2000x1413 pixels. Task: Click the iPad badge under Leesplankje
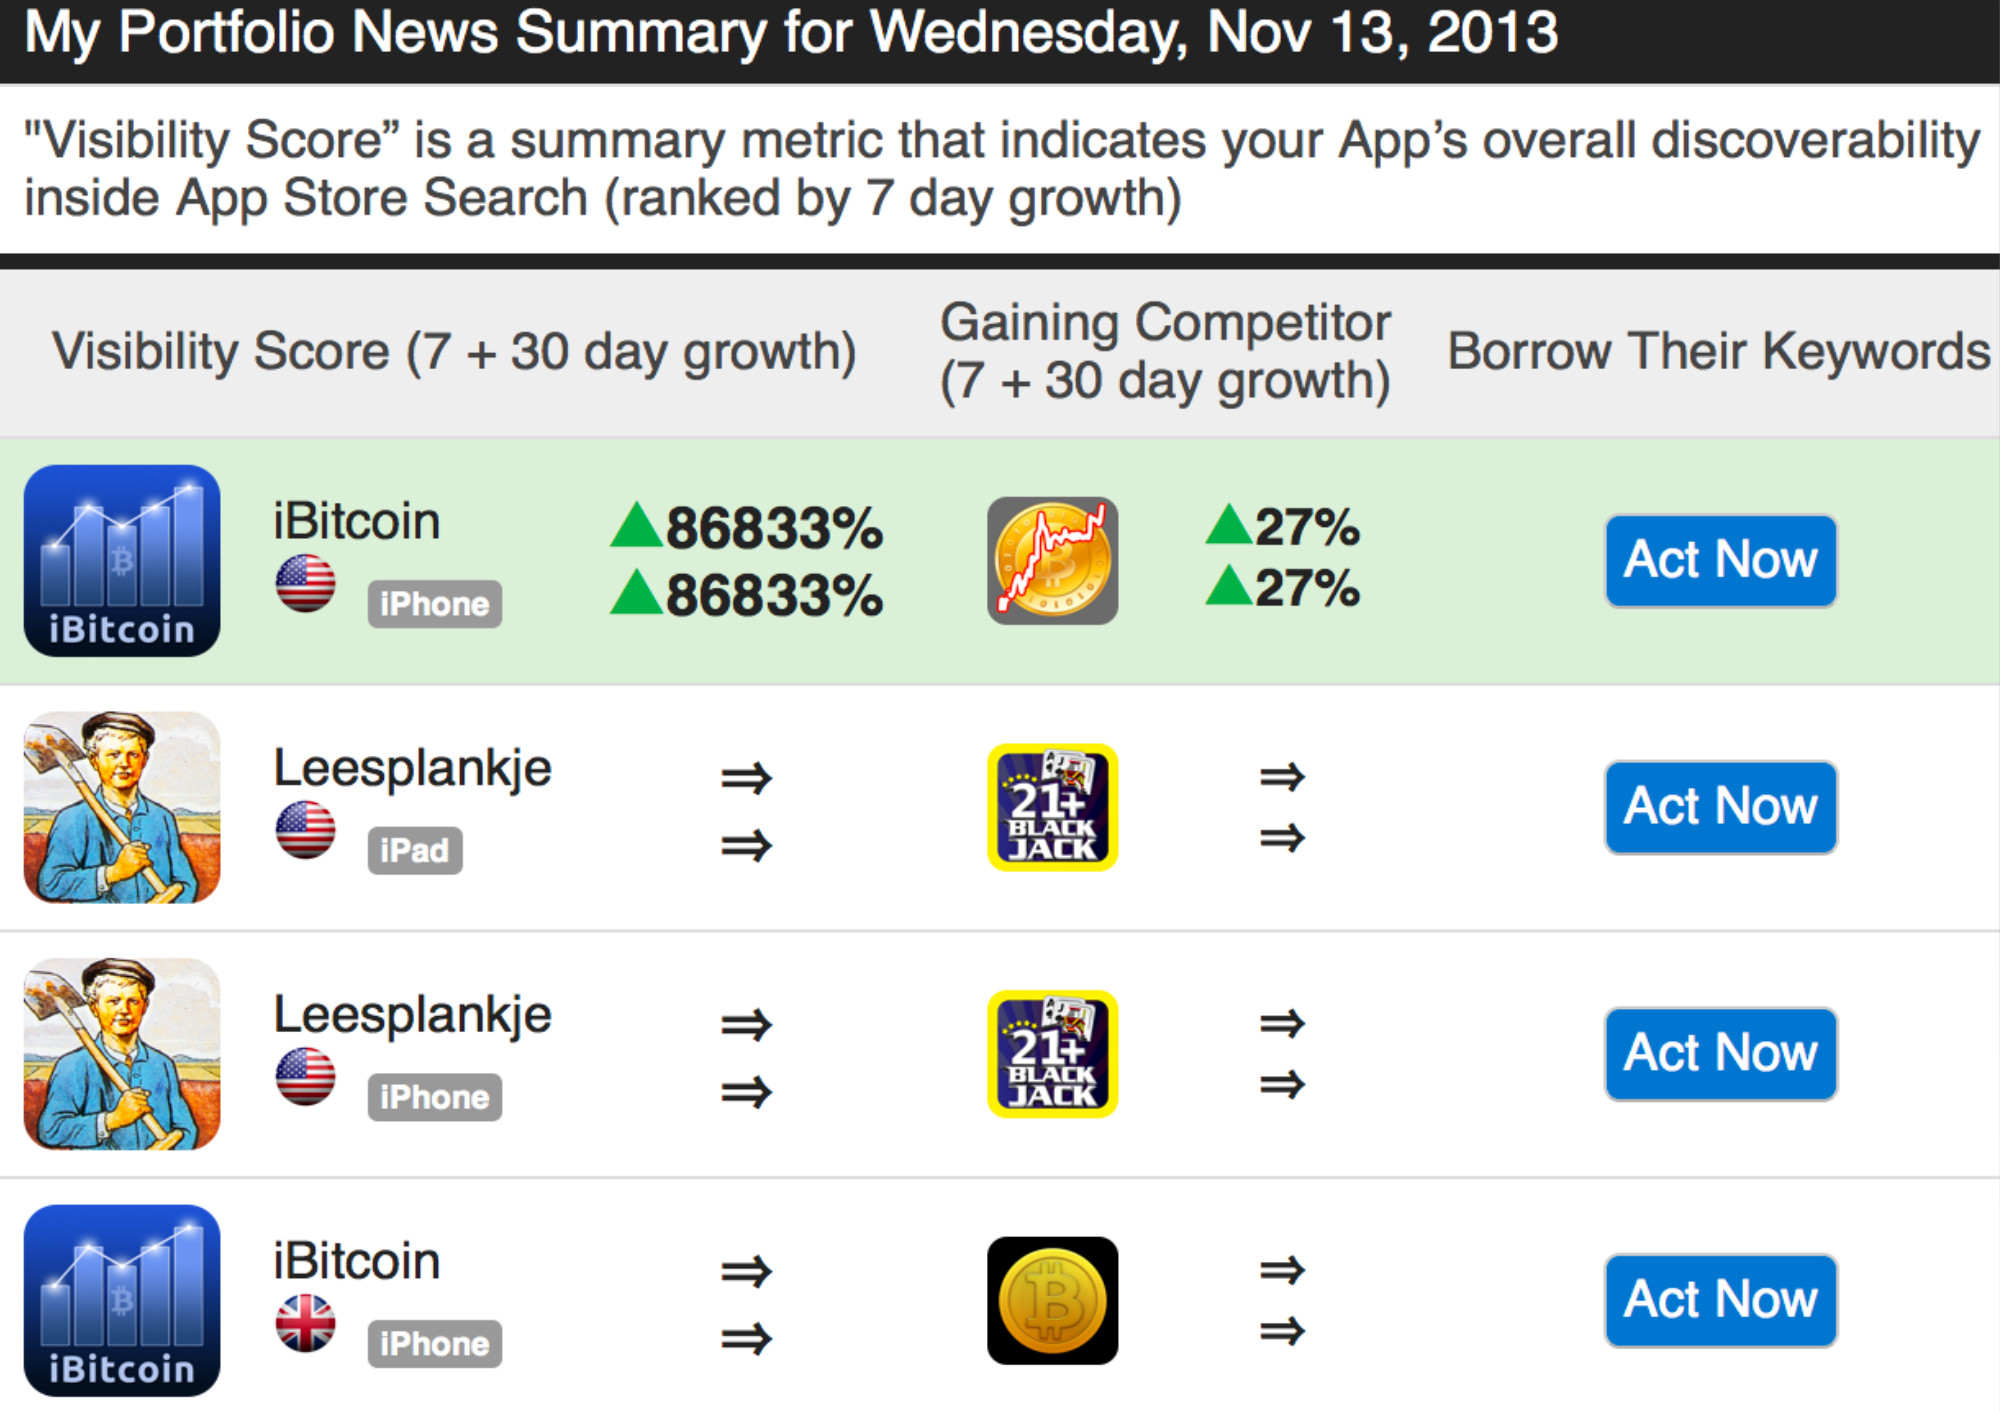point(414,850)
